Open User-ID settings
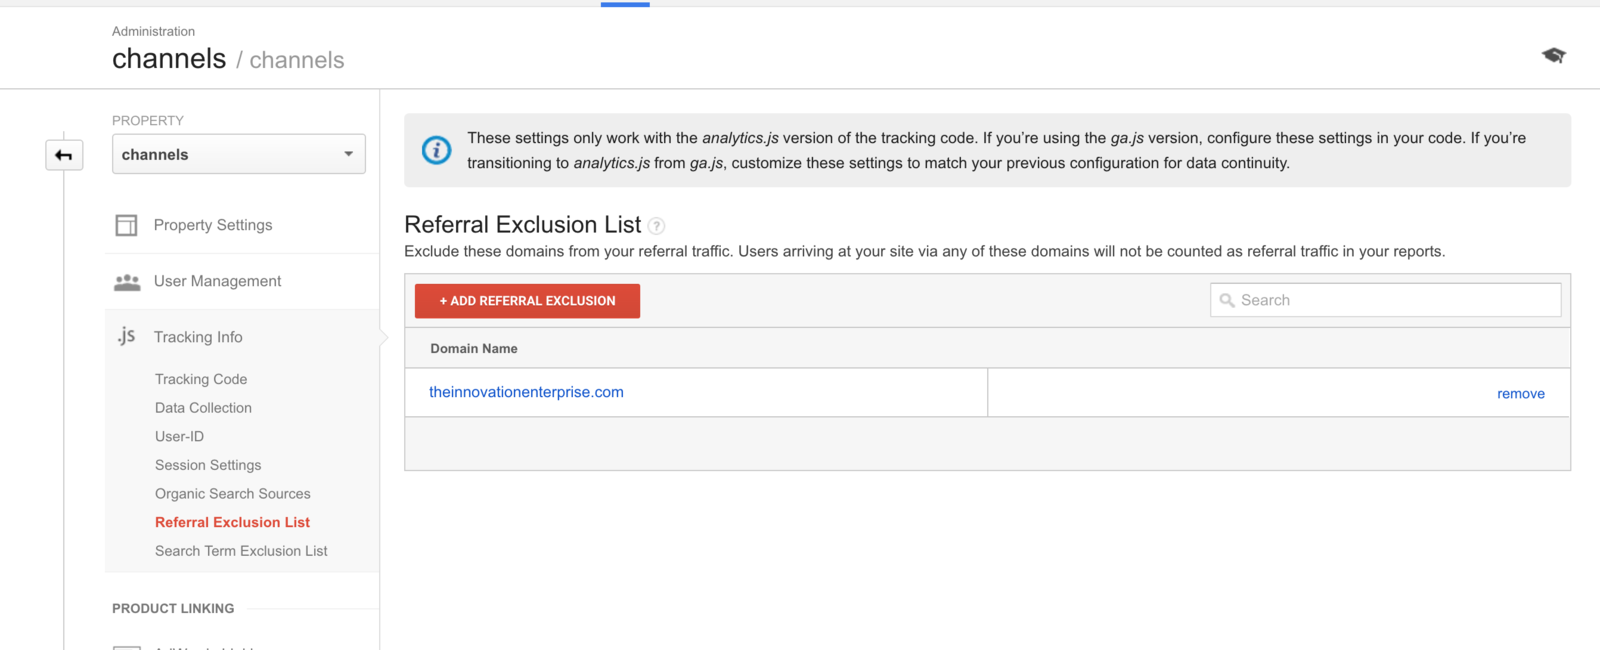The image size is (1600, 650). (179, 436)
